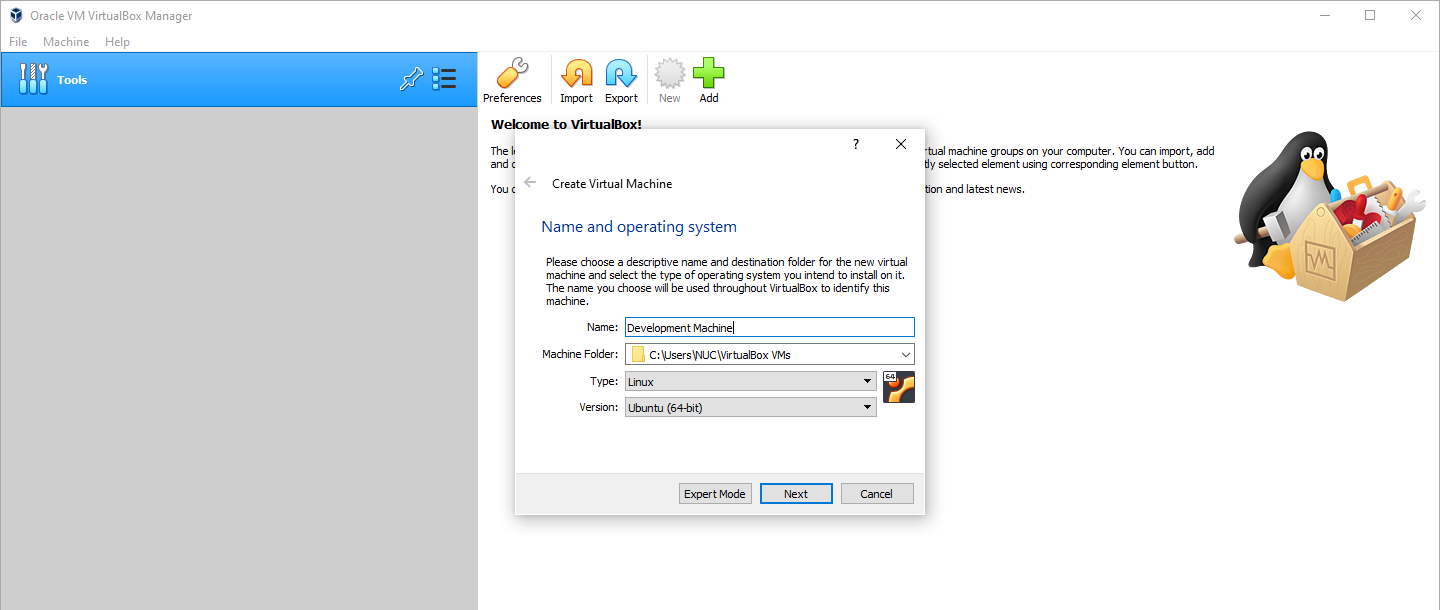
Task: Click the green Add machine icon
Action: 709,81
